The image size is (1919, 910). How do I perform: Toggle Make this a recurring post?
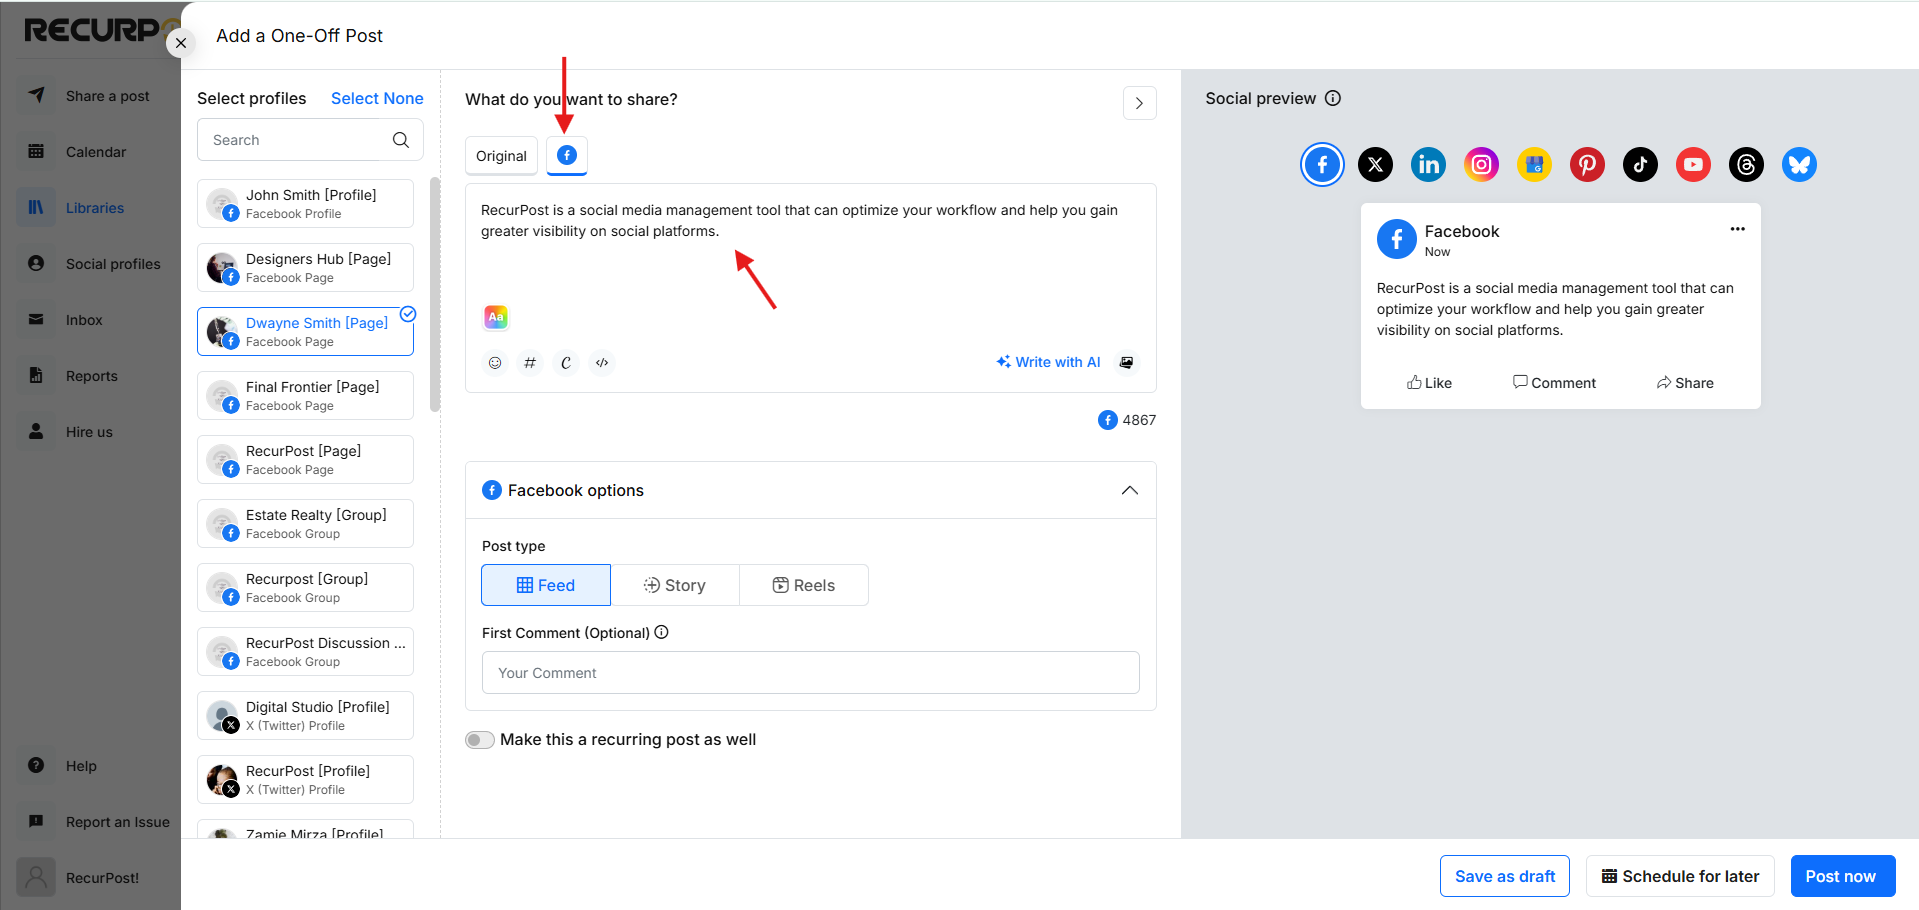pyautogui.click(x=480, y=740)
